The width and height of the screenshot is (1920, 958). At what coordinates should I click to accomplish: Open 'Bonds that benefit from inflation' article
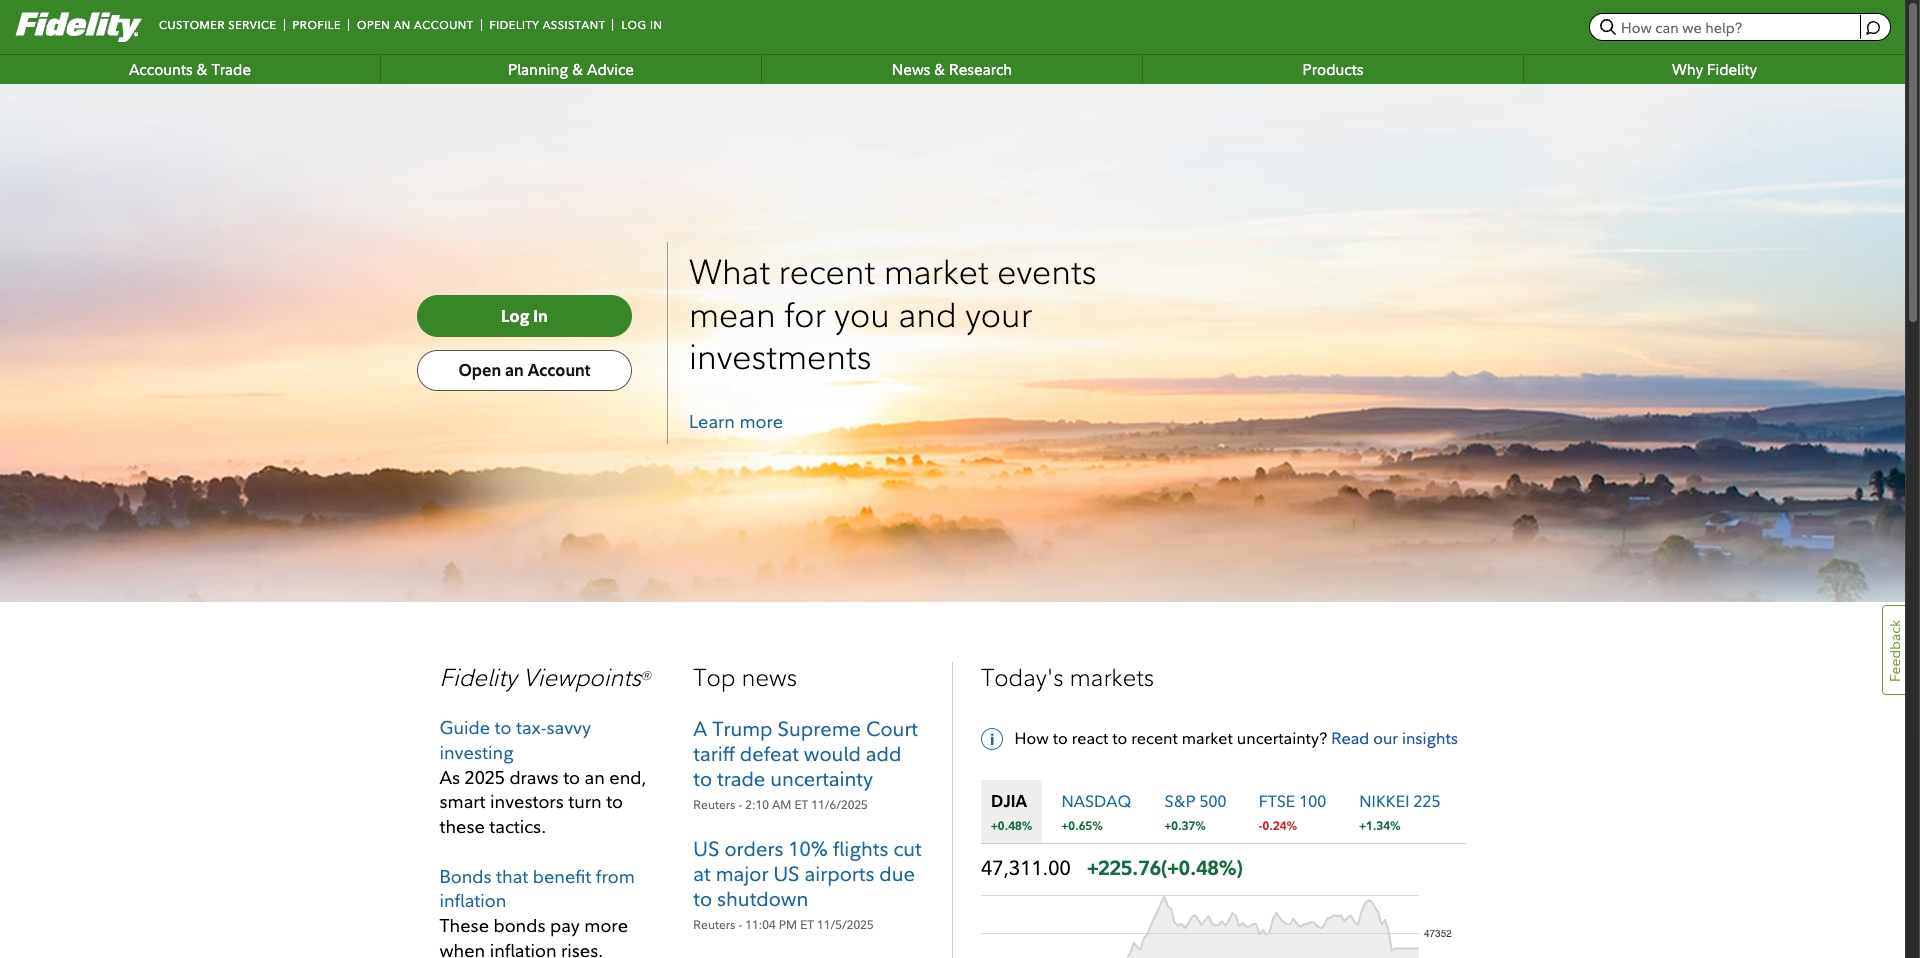pyautogui.click(x=537, y=889)
